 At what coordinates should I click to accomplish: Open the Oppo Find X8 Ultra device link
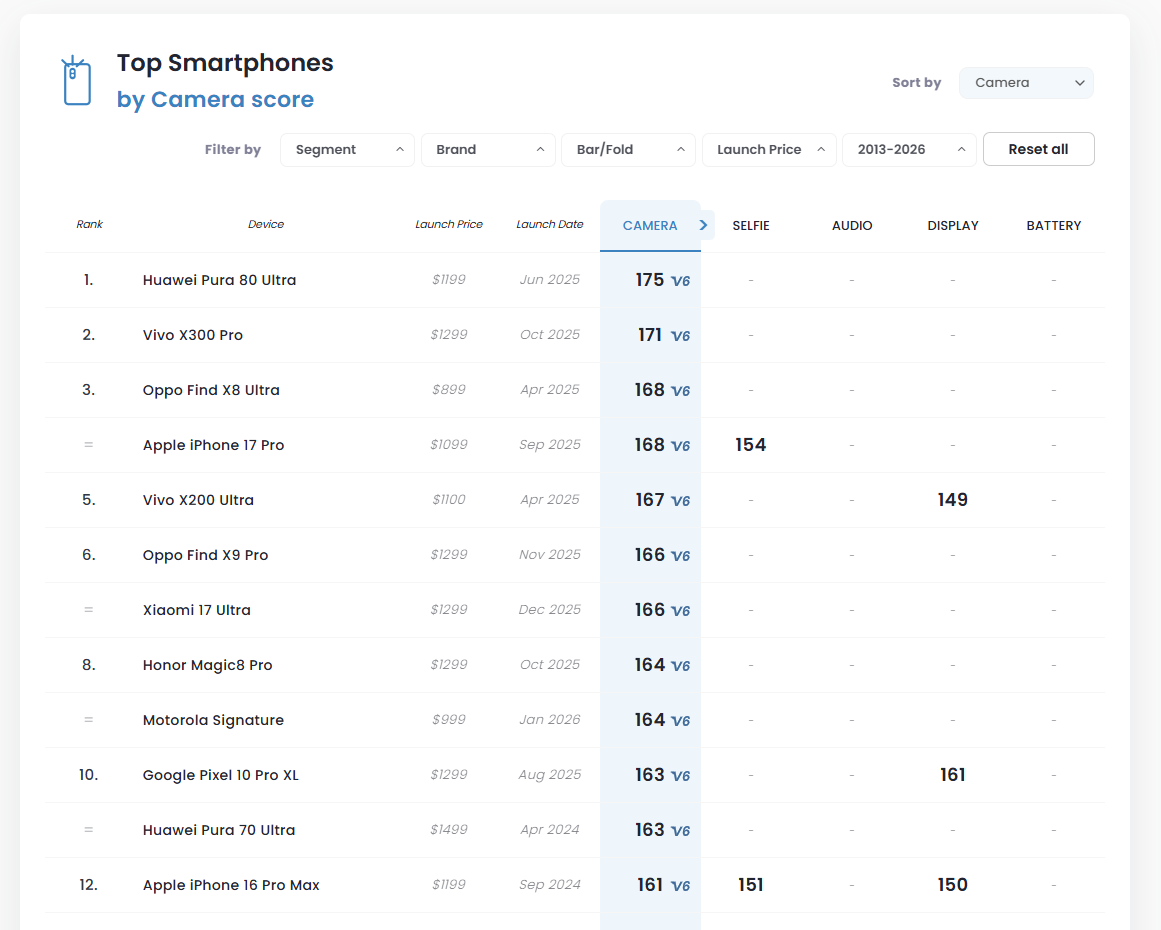(211, 390)
